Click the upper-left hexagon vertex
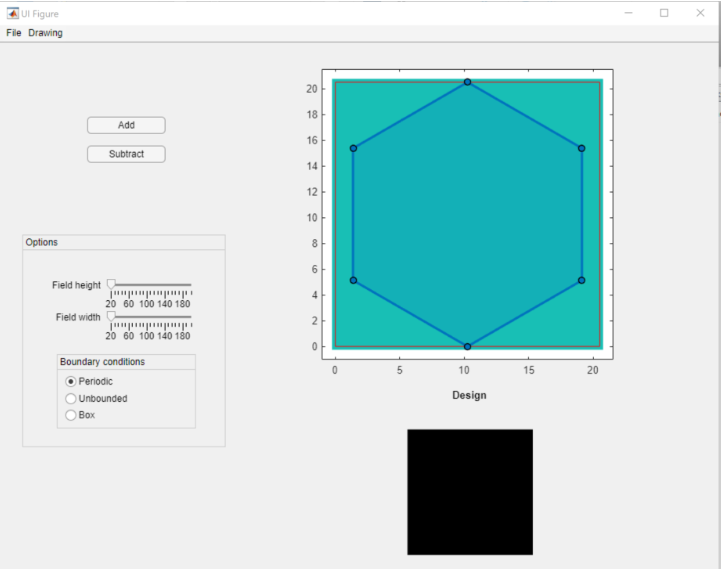Screen dimensions: 721x570 [x=353, y=148]
